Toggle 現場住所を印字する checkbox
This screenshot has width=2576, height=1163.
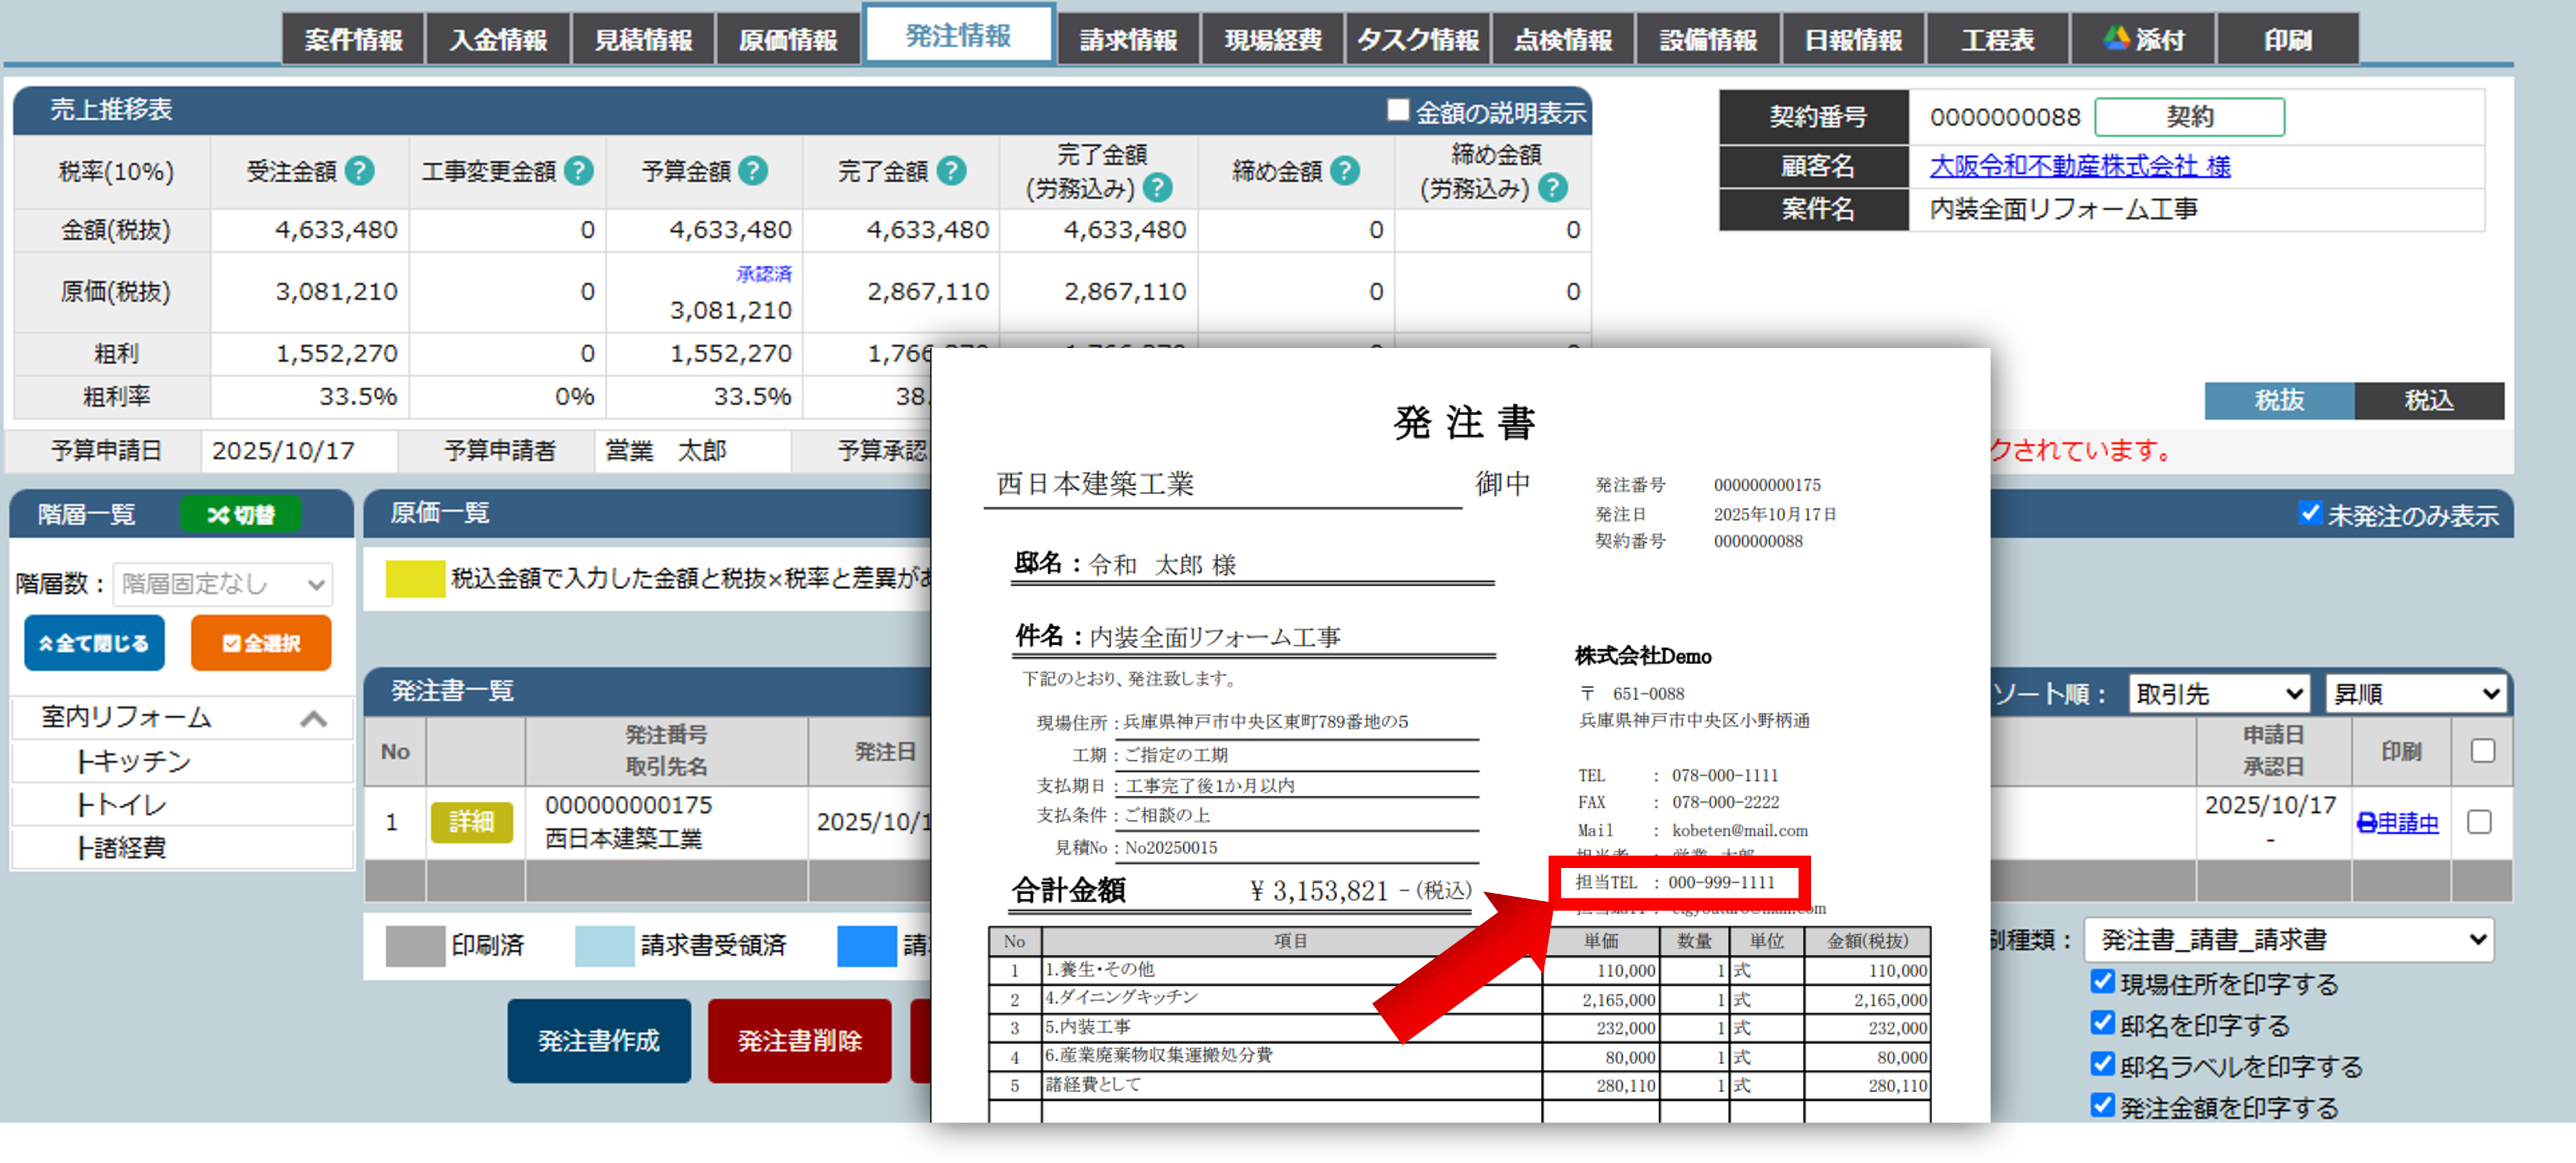2102,982
